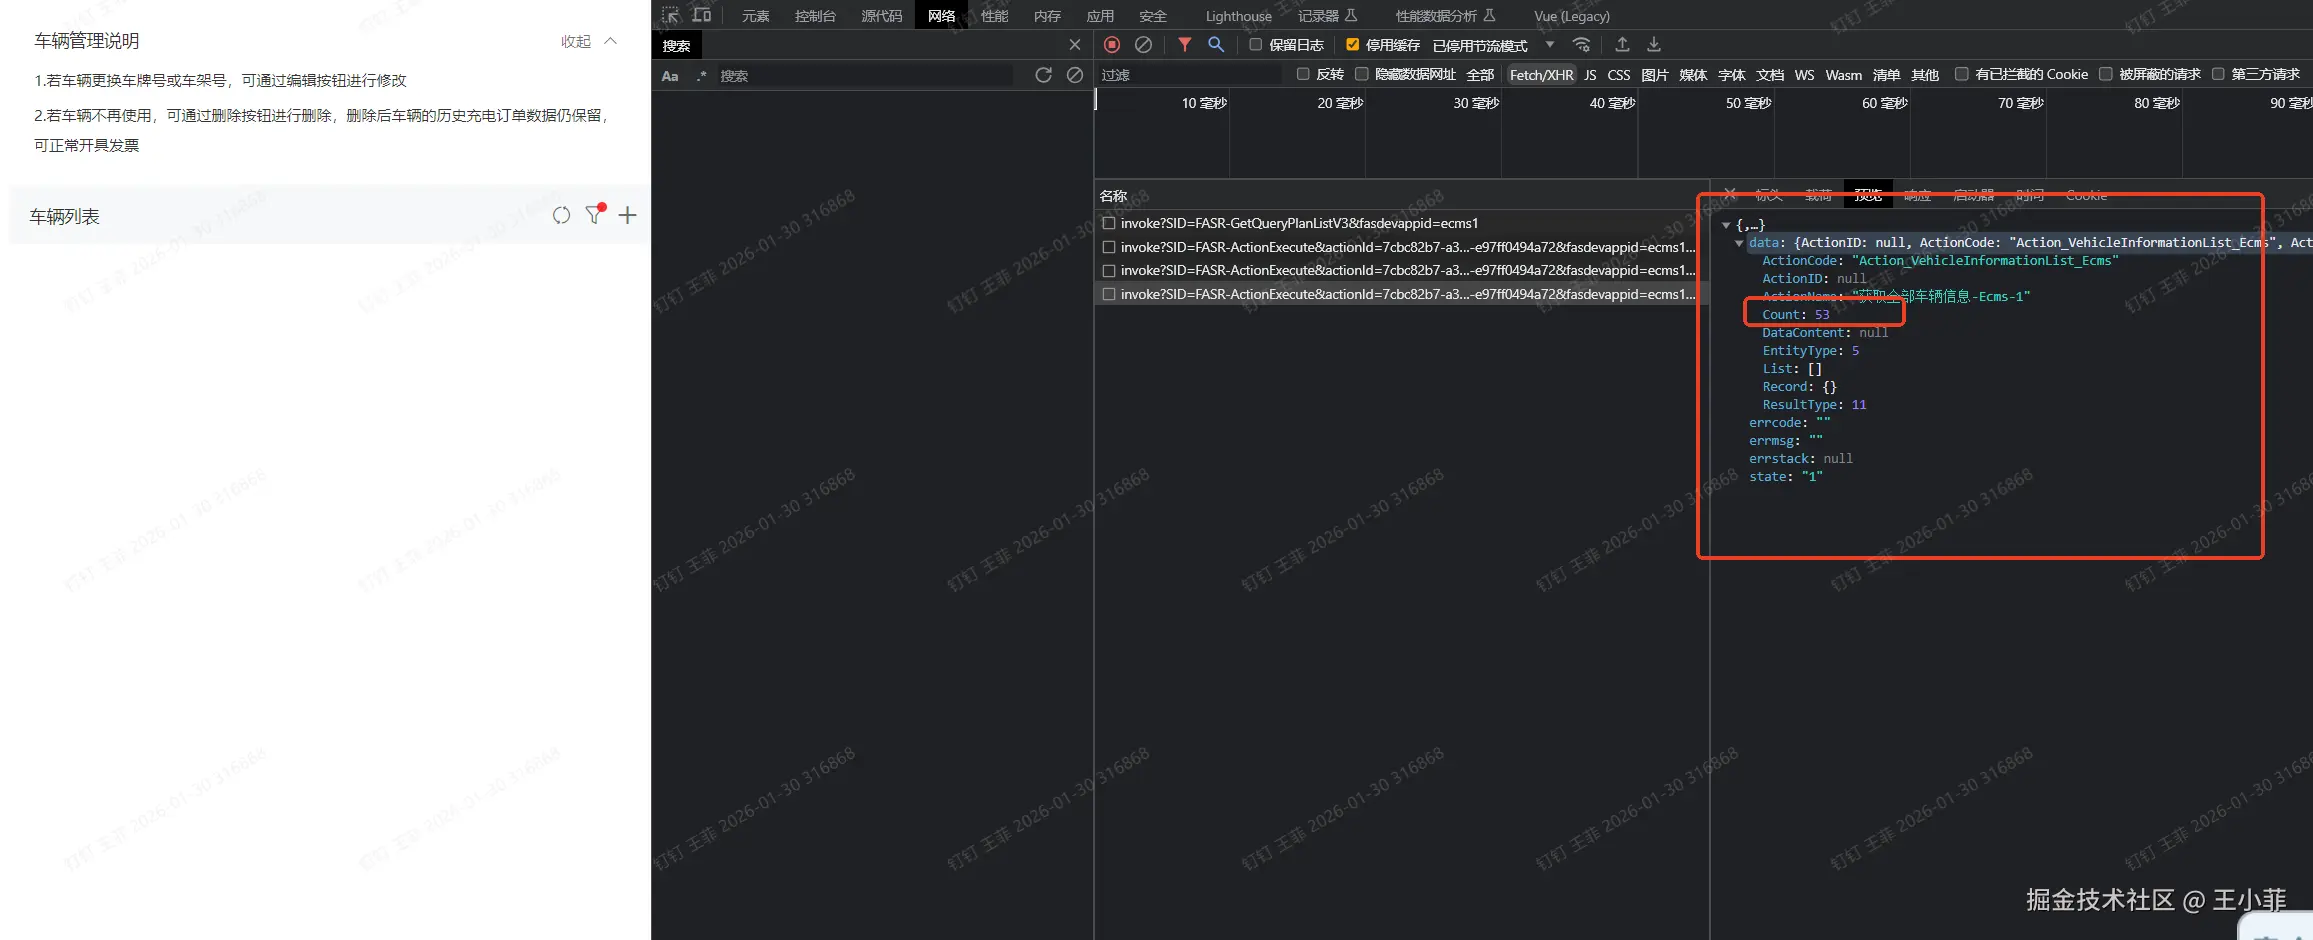Switch to the Elements (元素) tab
The height and width of the screenshot is (940, 2313).
pyautogui.click(x=755, y=16)
